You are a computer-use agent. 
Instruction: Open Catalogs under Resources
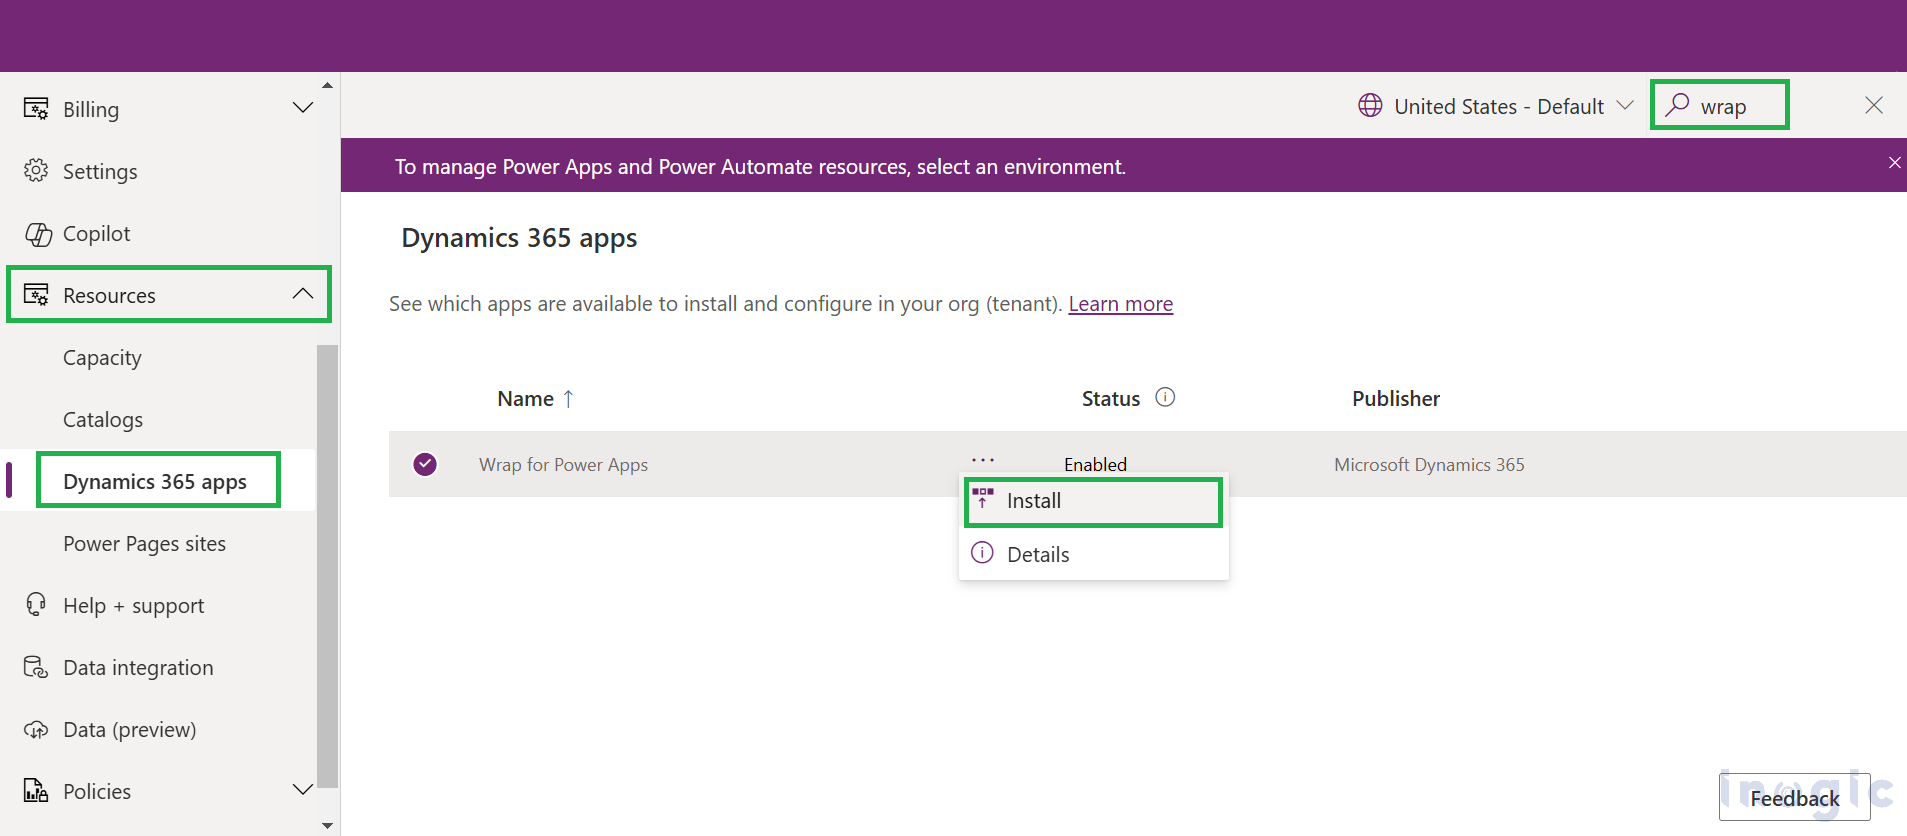tap(103, 419)
